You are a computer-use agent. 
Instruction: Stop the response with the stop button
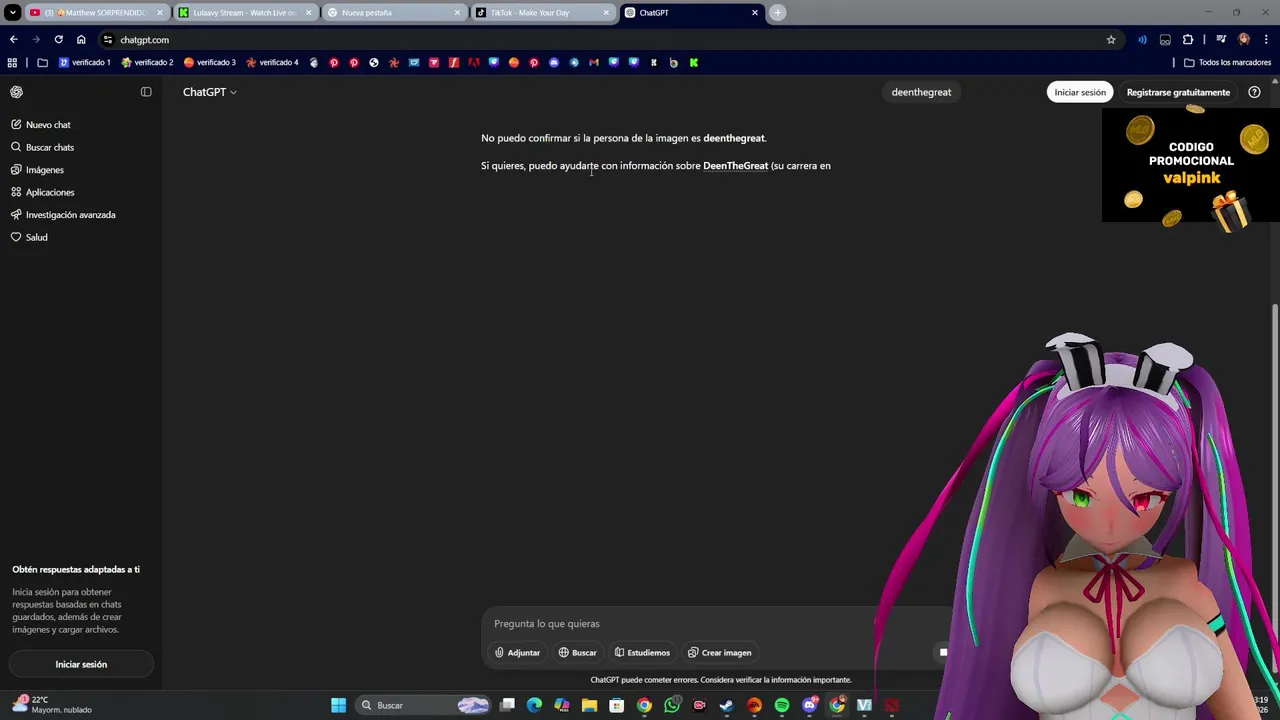coord(942,652)
